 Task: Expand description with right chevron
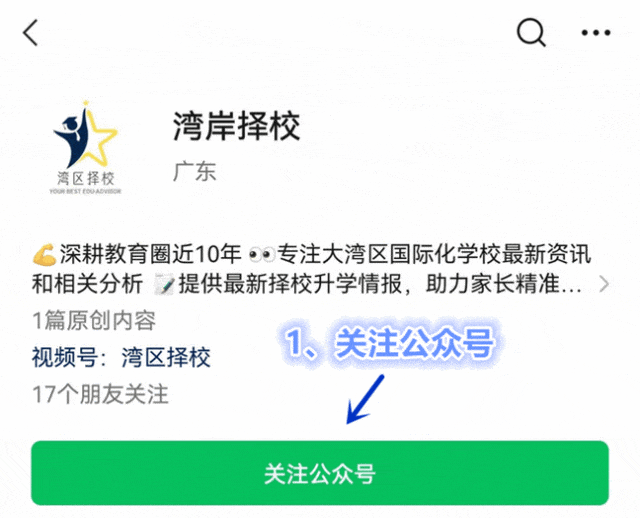(x=604, y=284)
